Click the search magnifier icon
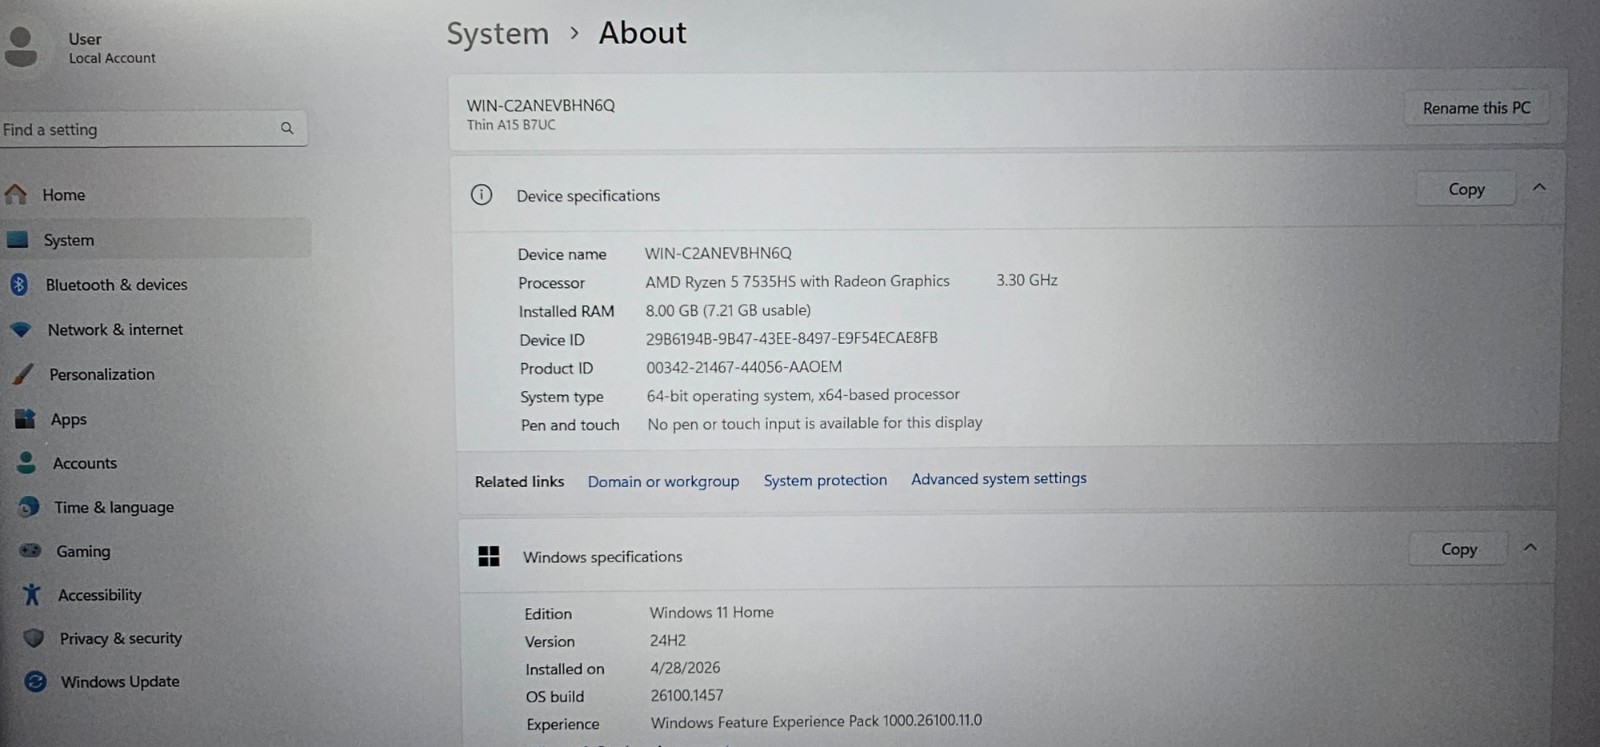This screenshot has width=1600, height=747. click(x=287, y=128)
